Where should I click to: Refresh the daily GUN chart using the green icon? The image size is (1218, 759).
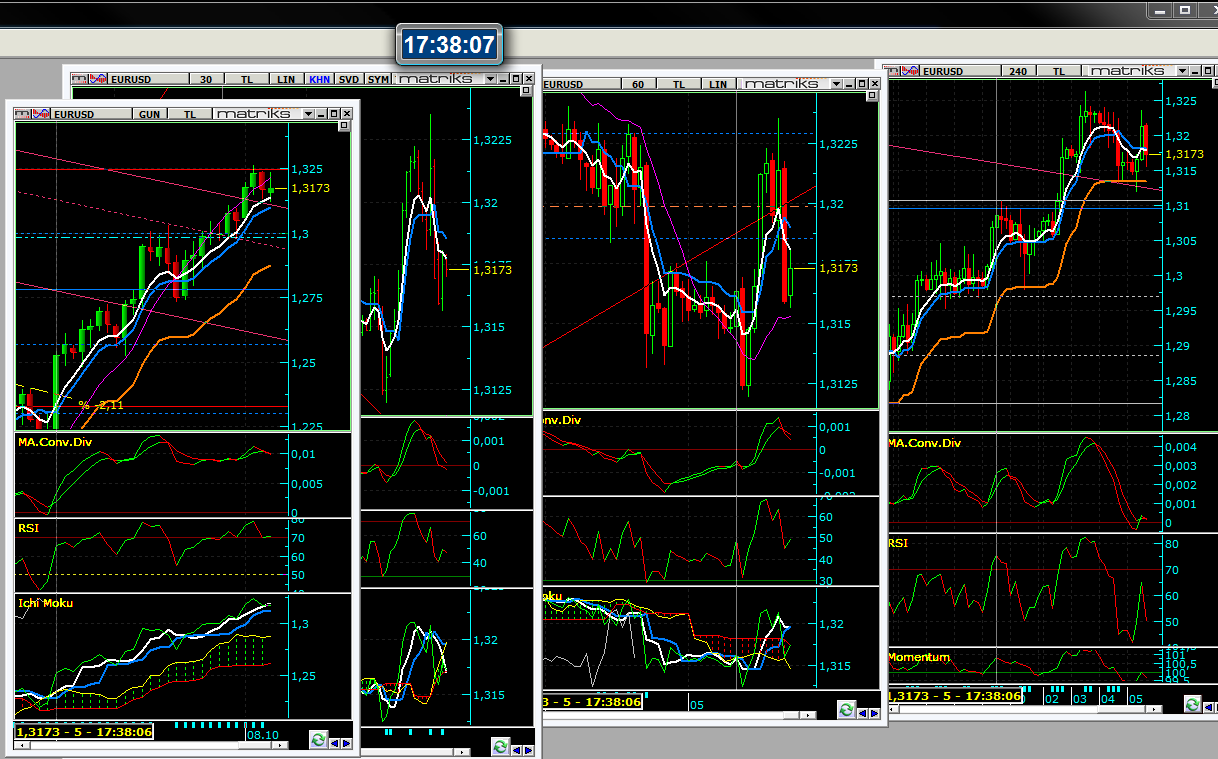tap(318, 740)
